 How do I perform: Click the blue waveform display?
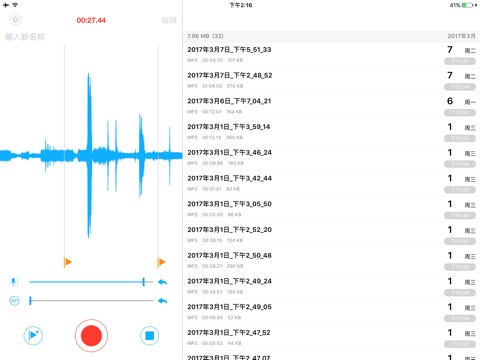coord(91,155)
